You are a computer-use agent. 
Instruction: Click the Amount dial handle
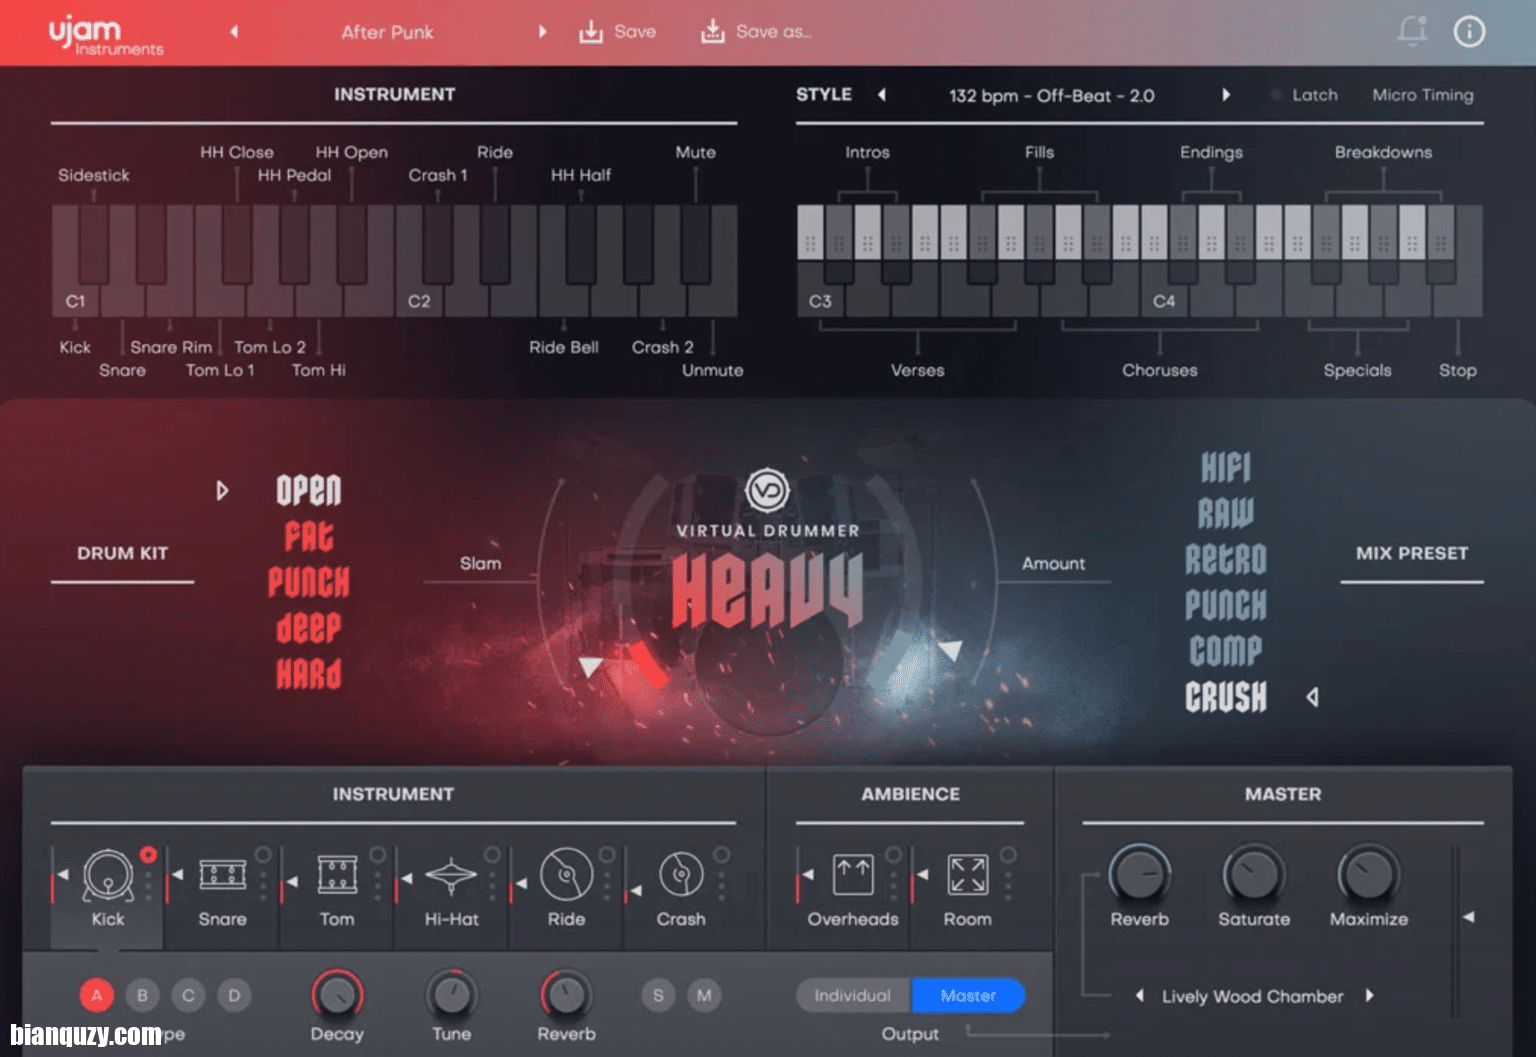pos(949,651)
